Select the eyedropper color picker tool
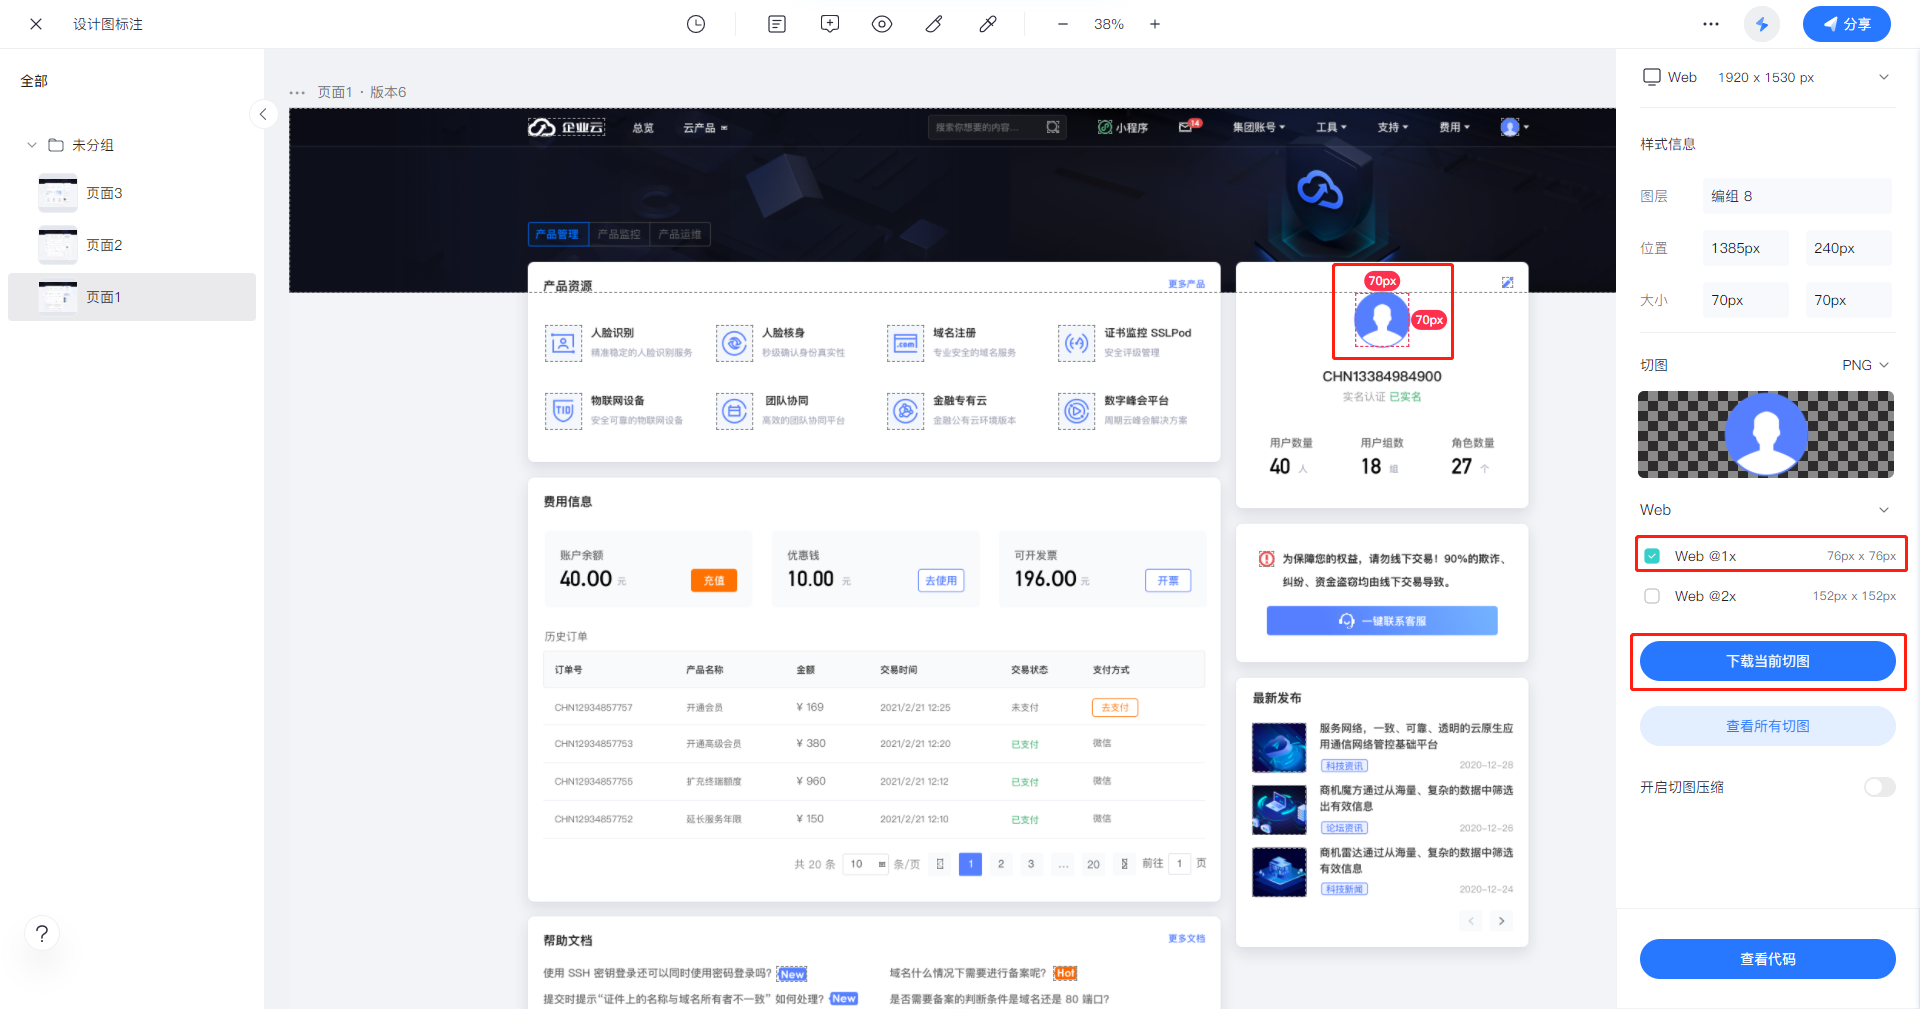 click(988, 24)
